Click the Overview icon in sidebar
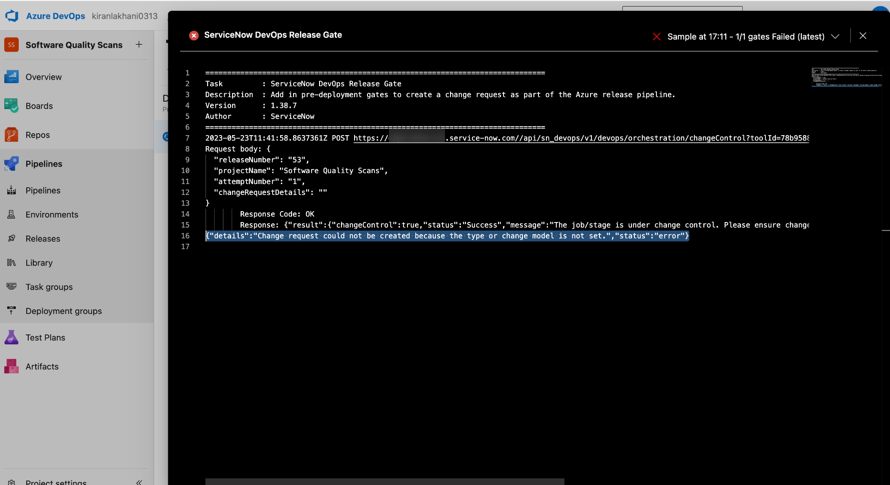 tap(11, 77)
